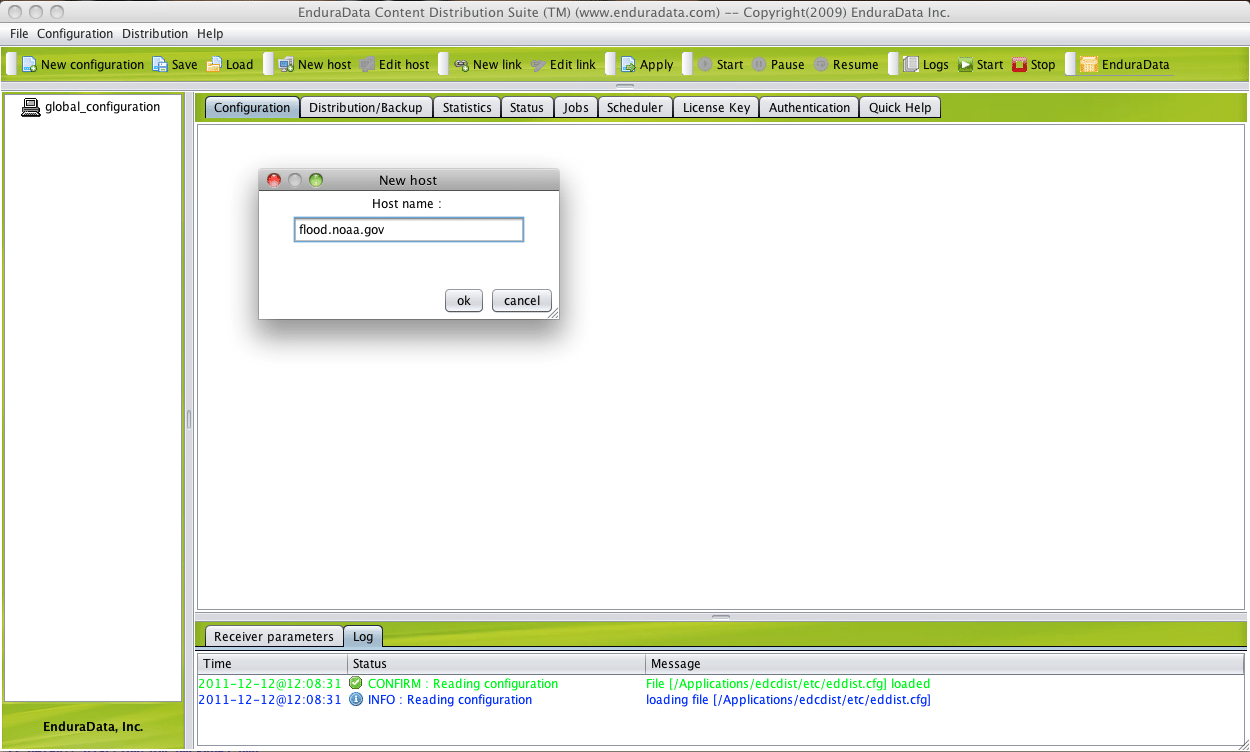Click the Status column header
The width and height of the screenshot is (1250, 752).
[x=497, y=663]
